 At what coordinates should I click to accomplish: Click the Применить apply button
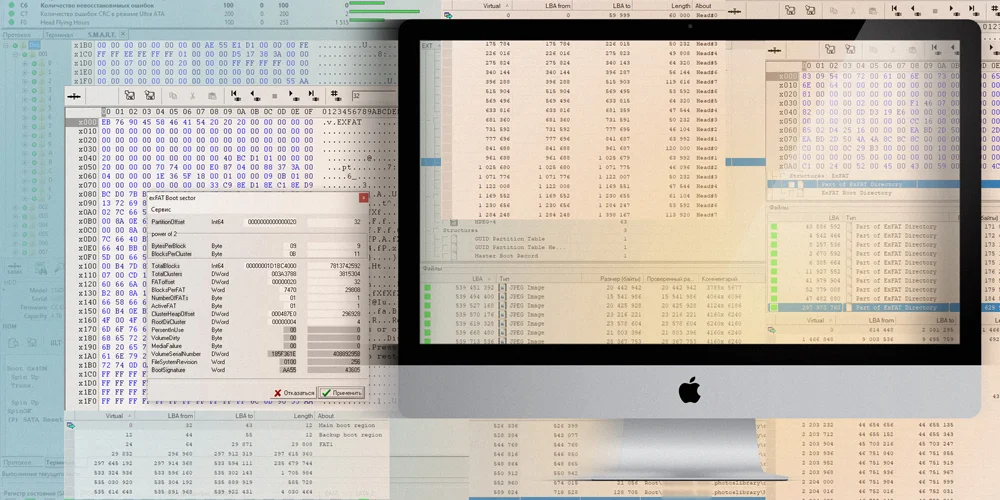click(x=341, y=393)
